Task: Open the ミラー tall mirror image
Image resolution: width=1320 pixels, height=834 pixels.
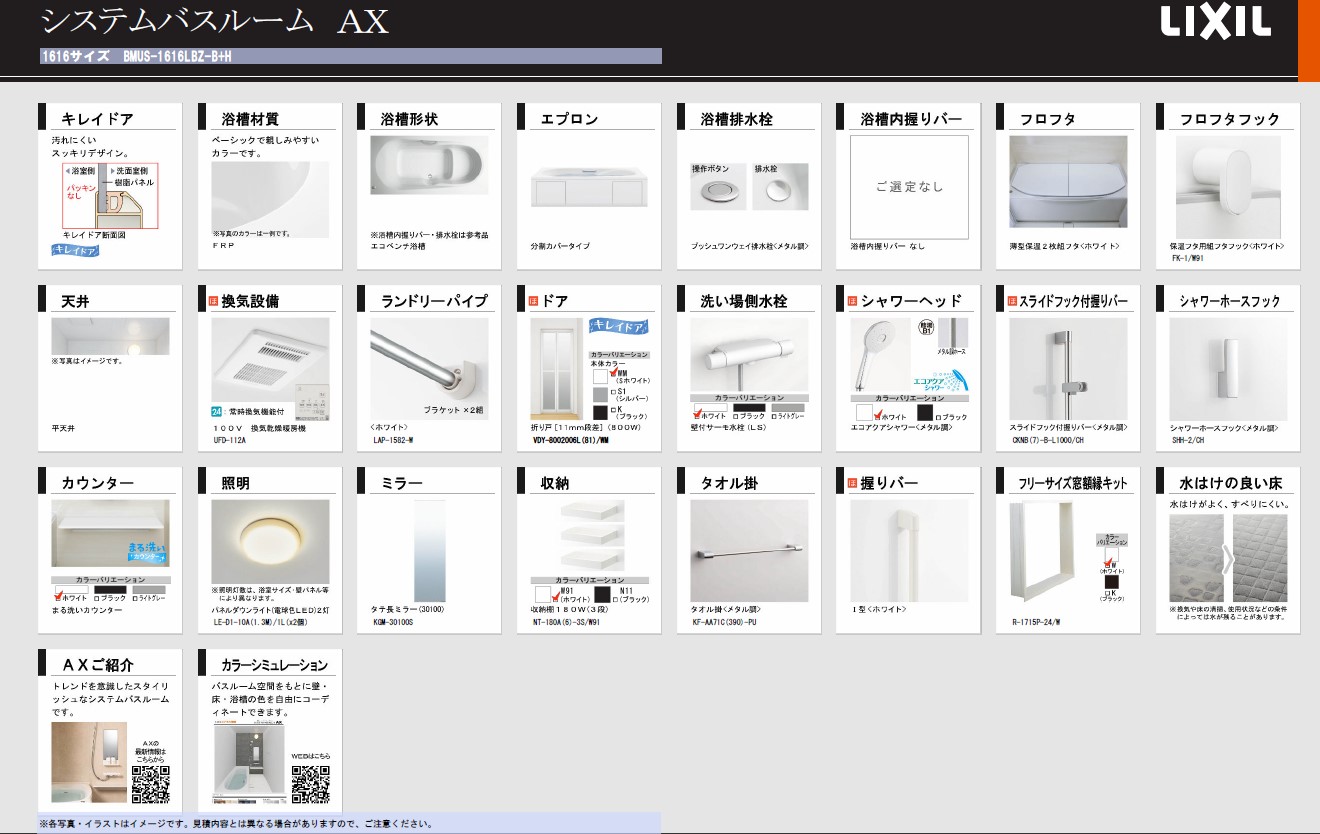Action: point(429,550)
